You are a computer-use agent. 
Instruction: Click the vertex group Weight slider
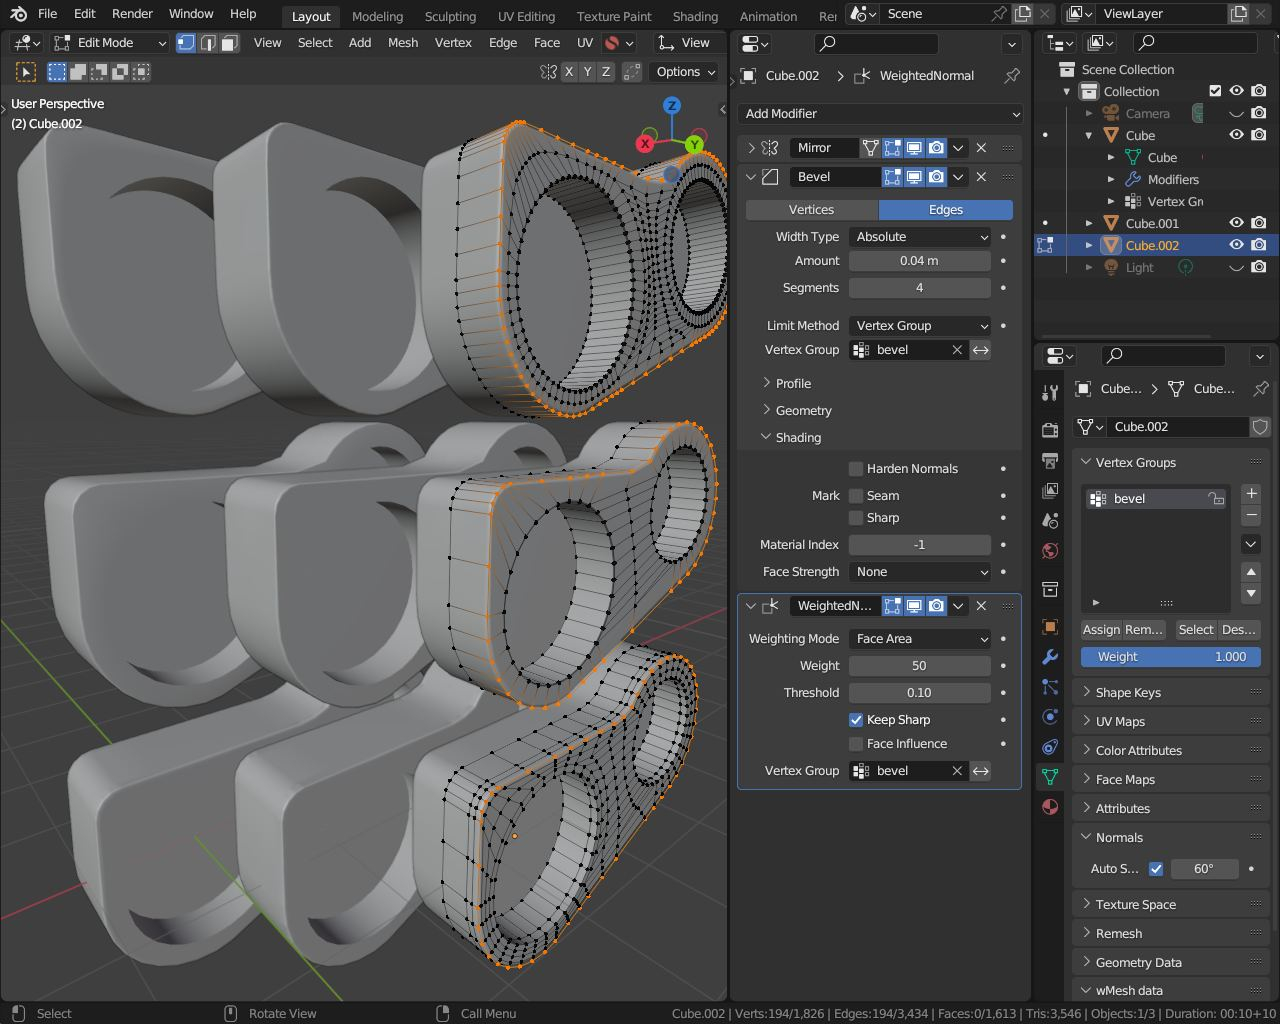click(1170, 657)
